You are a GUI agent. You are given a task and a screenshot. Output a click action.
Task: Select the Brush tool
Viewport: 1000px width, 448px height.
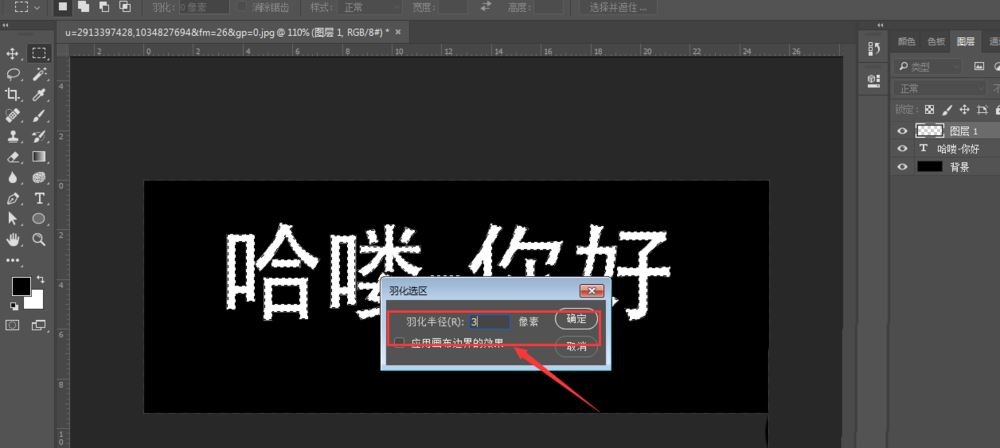[x=39, y=116]
